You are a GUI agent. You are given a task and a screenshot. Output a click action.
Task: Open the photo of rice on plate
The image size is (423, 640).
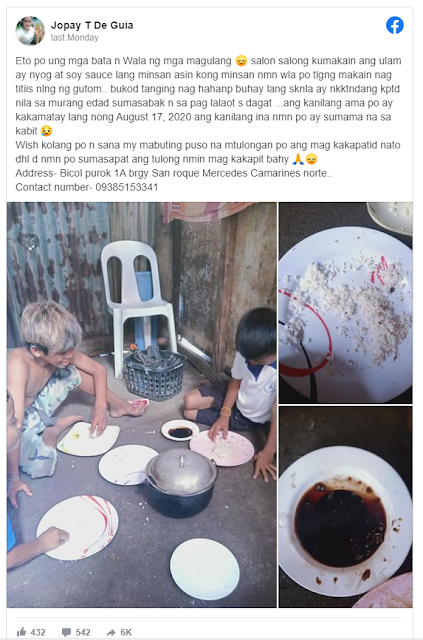[345, 303]
